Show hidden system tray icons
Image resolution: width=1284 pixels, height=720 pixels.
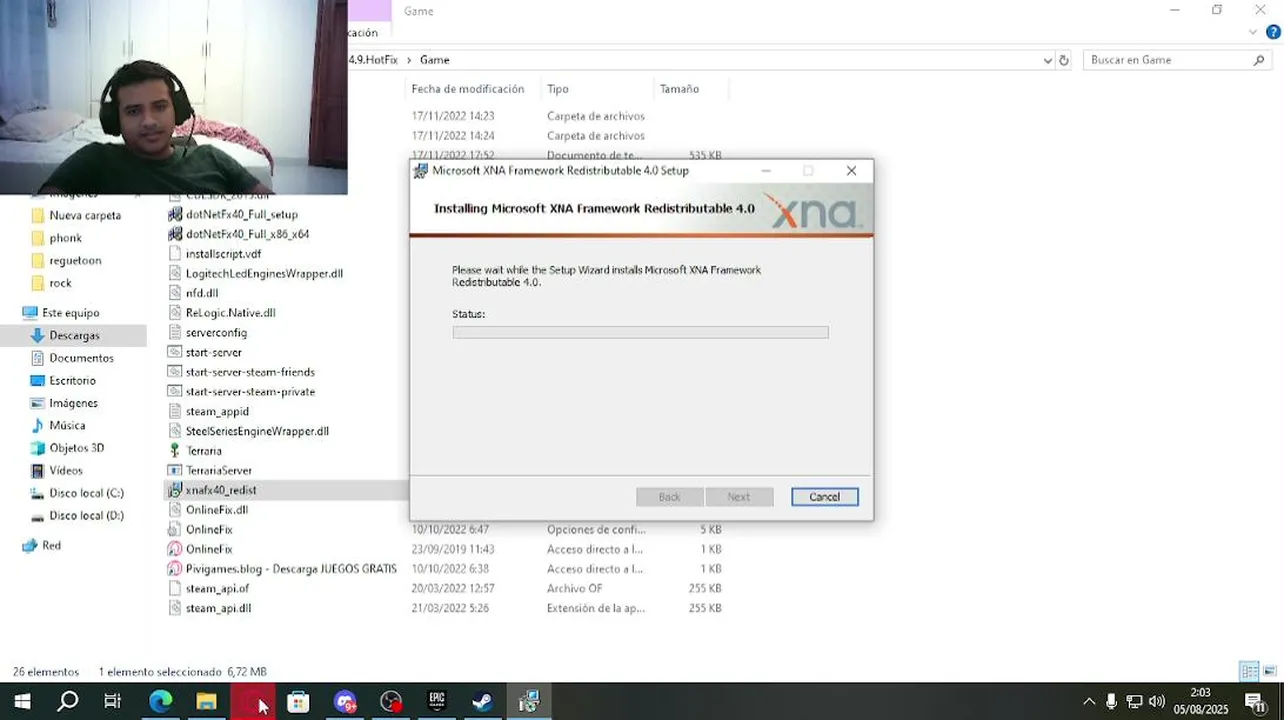coord(1089,702)
